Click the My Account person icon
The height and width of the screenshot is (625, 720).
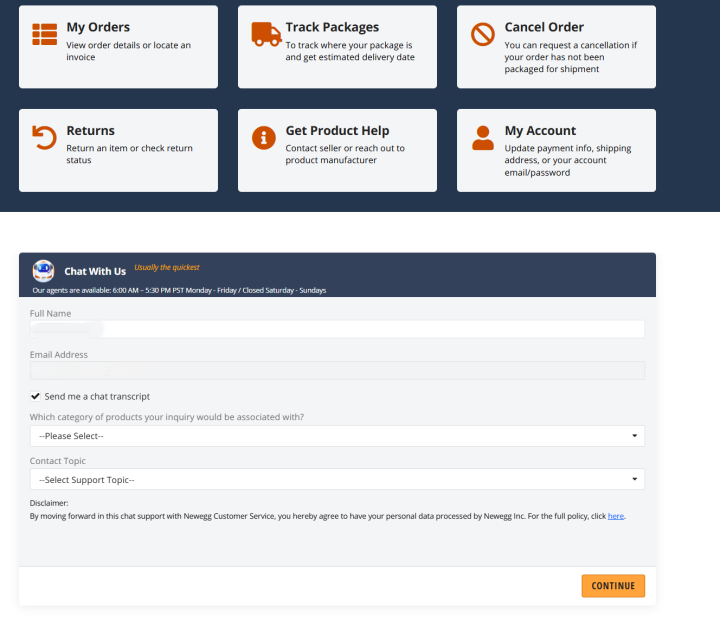click(483, 138)
